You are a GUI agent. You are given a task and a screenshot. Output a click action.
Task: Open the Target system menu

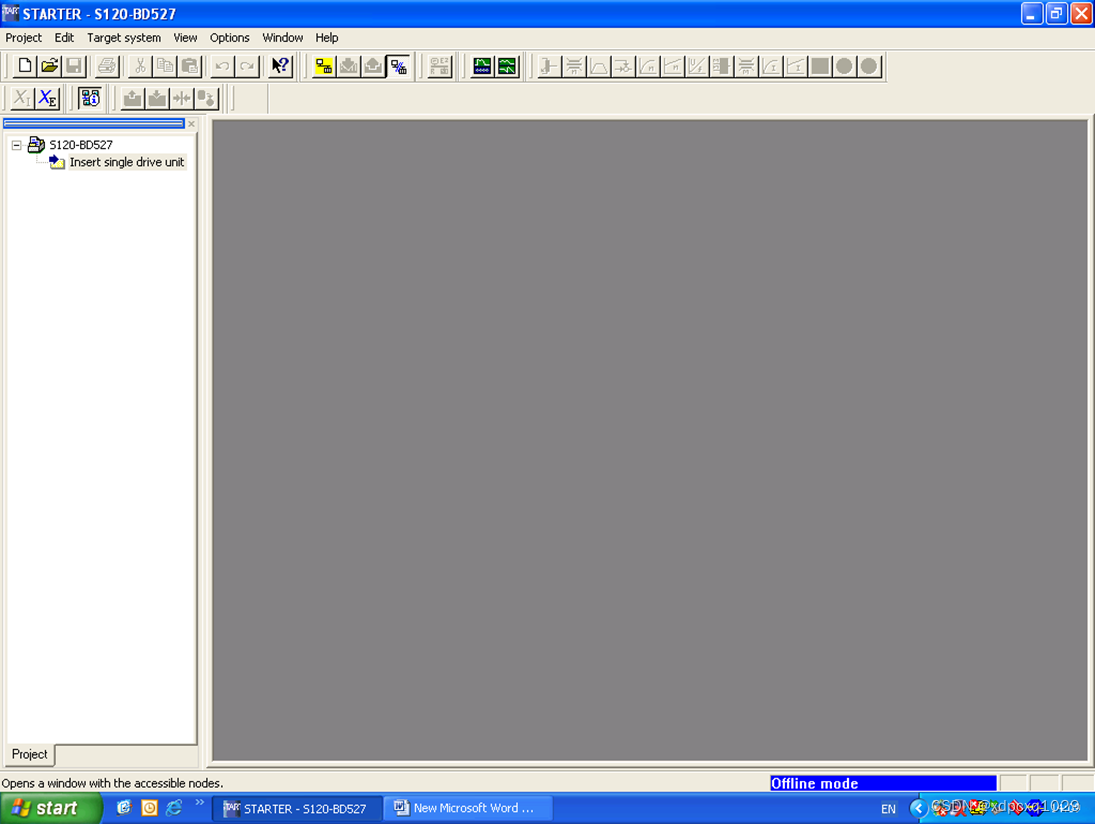[124, 38]
